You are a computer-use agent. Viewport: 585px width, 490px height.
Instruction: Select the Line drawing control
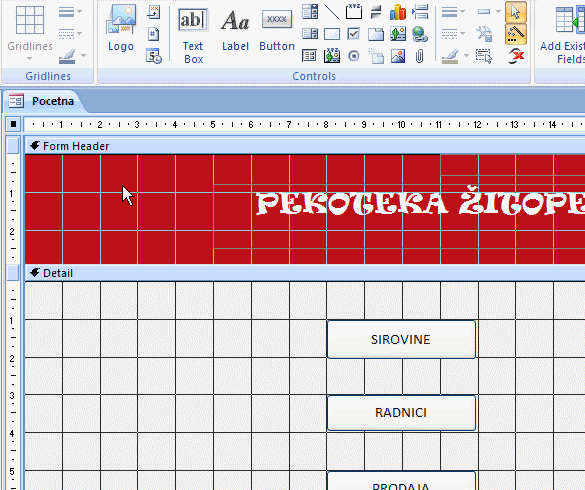[x=332, y=12]
